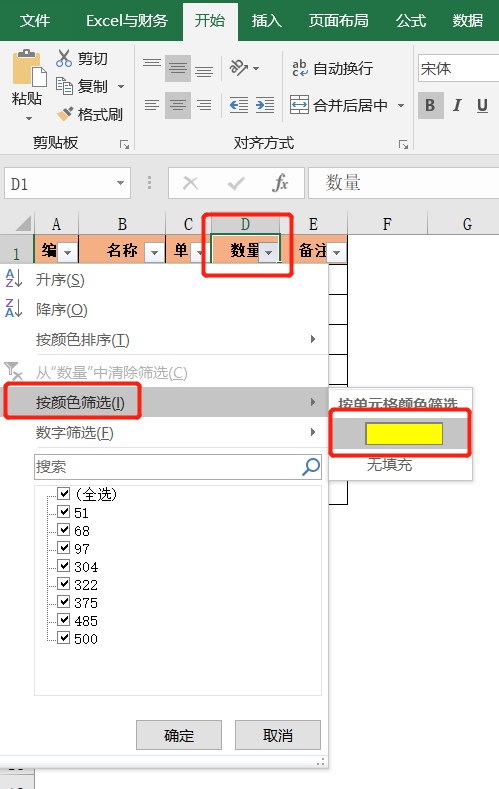Image resolution: width=499 pixels, height=789 pixels.
Task: Center text horizontally
Action: [178, 105]
